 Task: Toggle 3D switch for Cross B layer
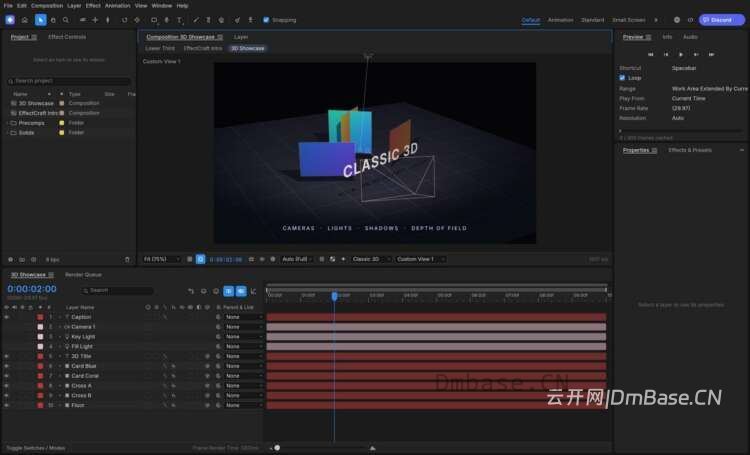pos(208,395)
